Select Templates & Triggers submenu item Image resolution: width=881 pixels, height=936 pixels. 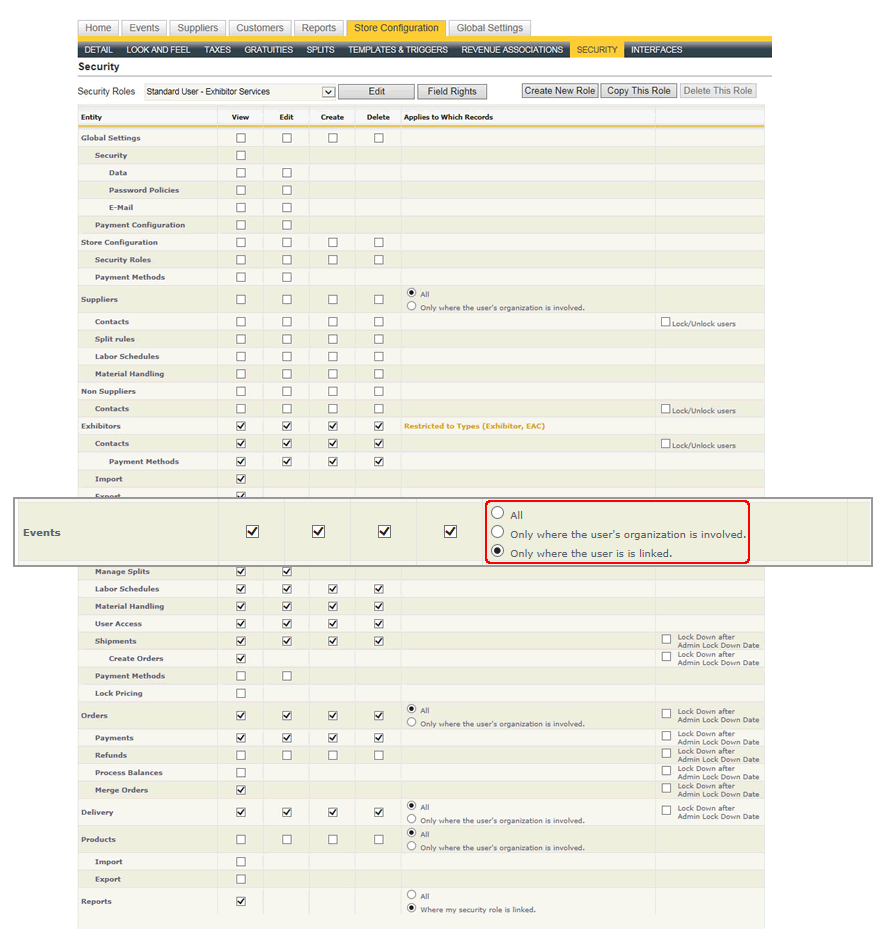coord(399,50)
